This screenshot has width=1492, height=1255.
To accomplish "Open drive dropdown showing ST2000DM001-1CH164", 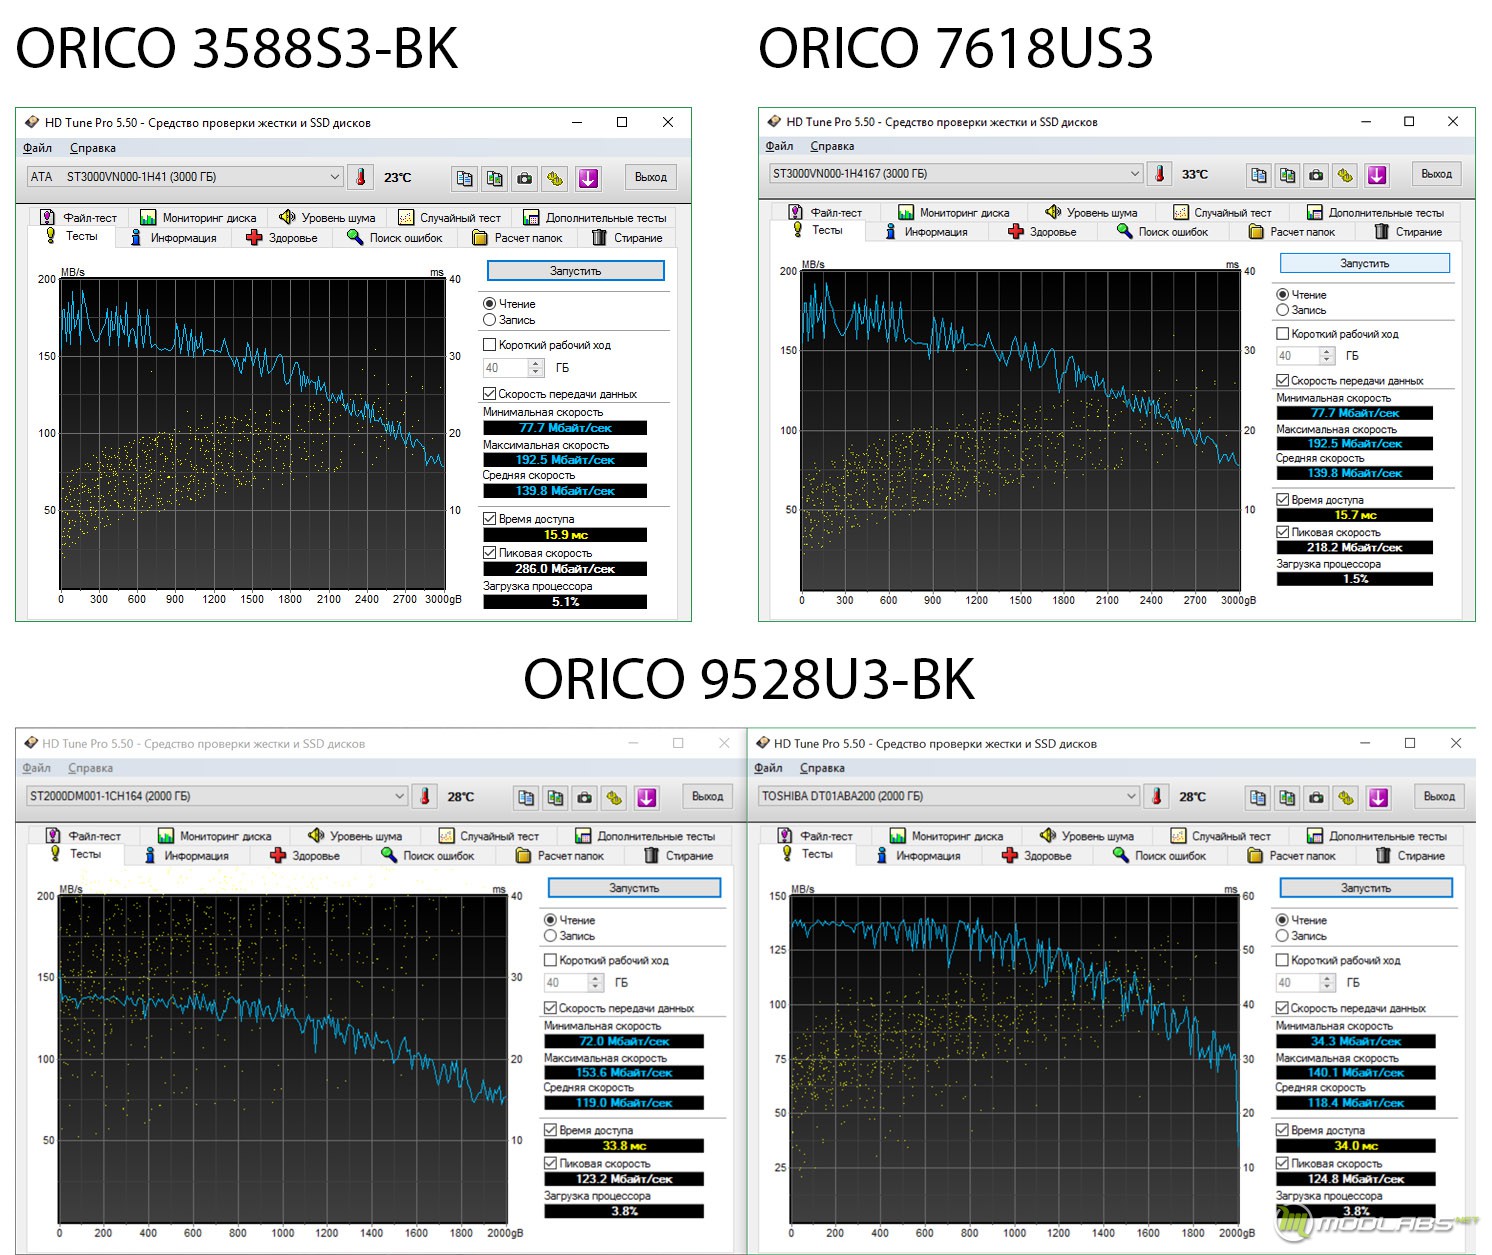I will click(216, 796).
